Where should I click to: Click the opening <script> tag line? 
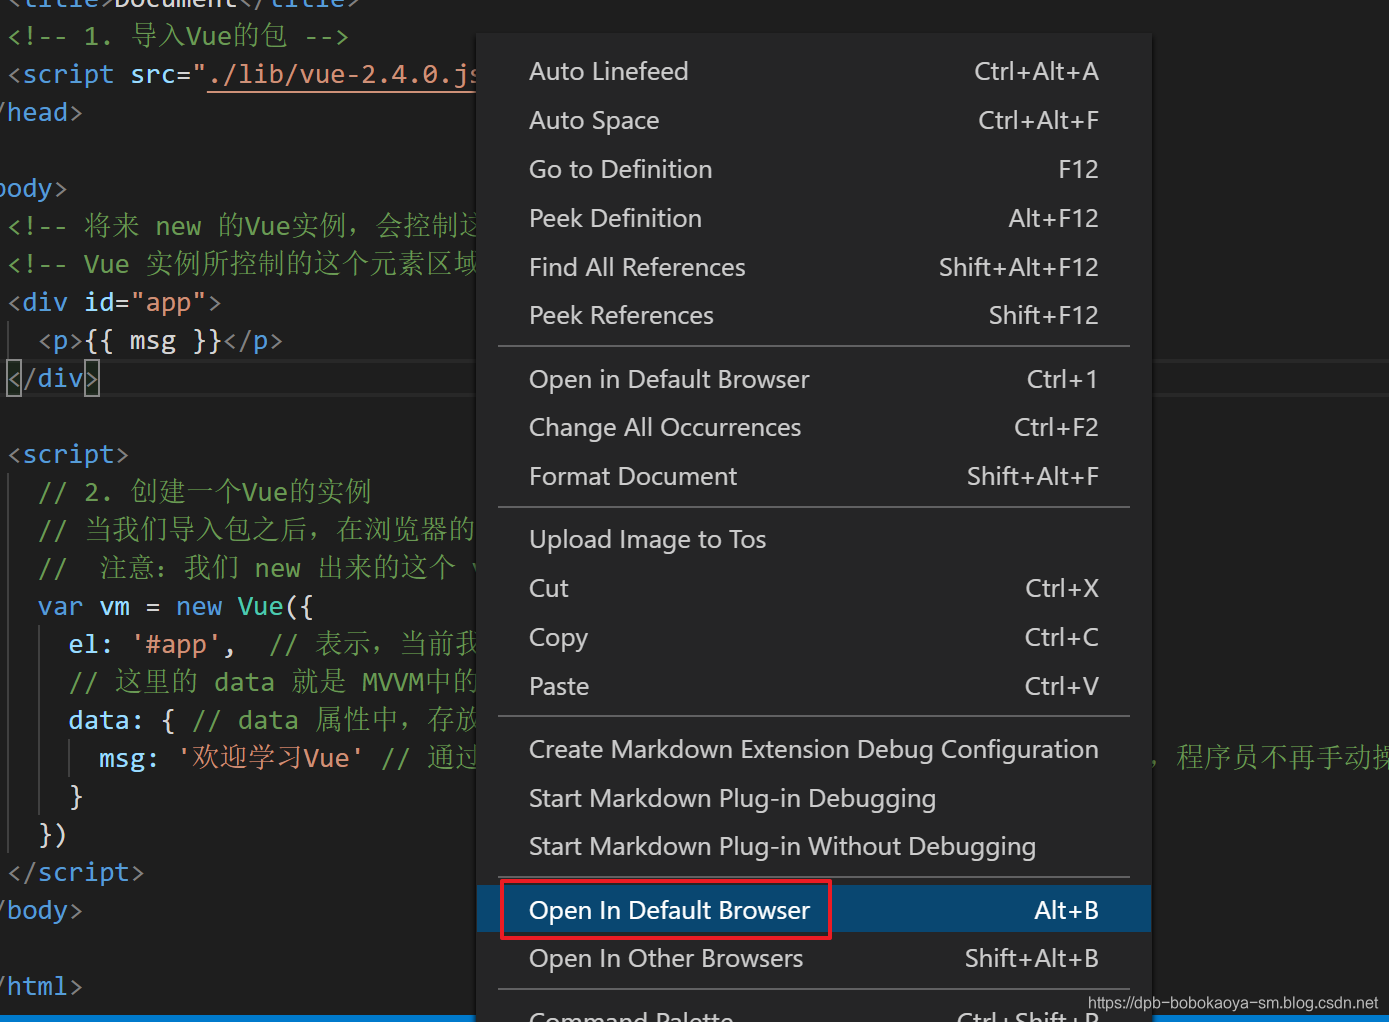pyautogui.click(x=68, y=455)
